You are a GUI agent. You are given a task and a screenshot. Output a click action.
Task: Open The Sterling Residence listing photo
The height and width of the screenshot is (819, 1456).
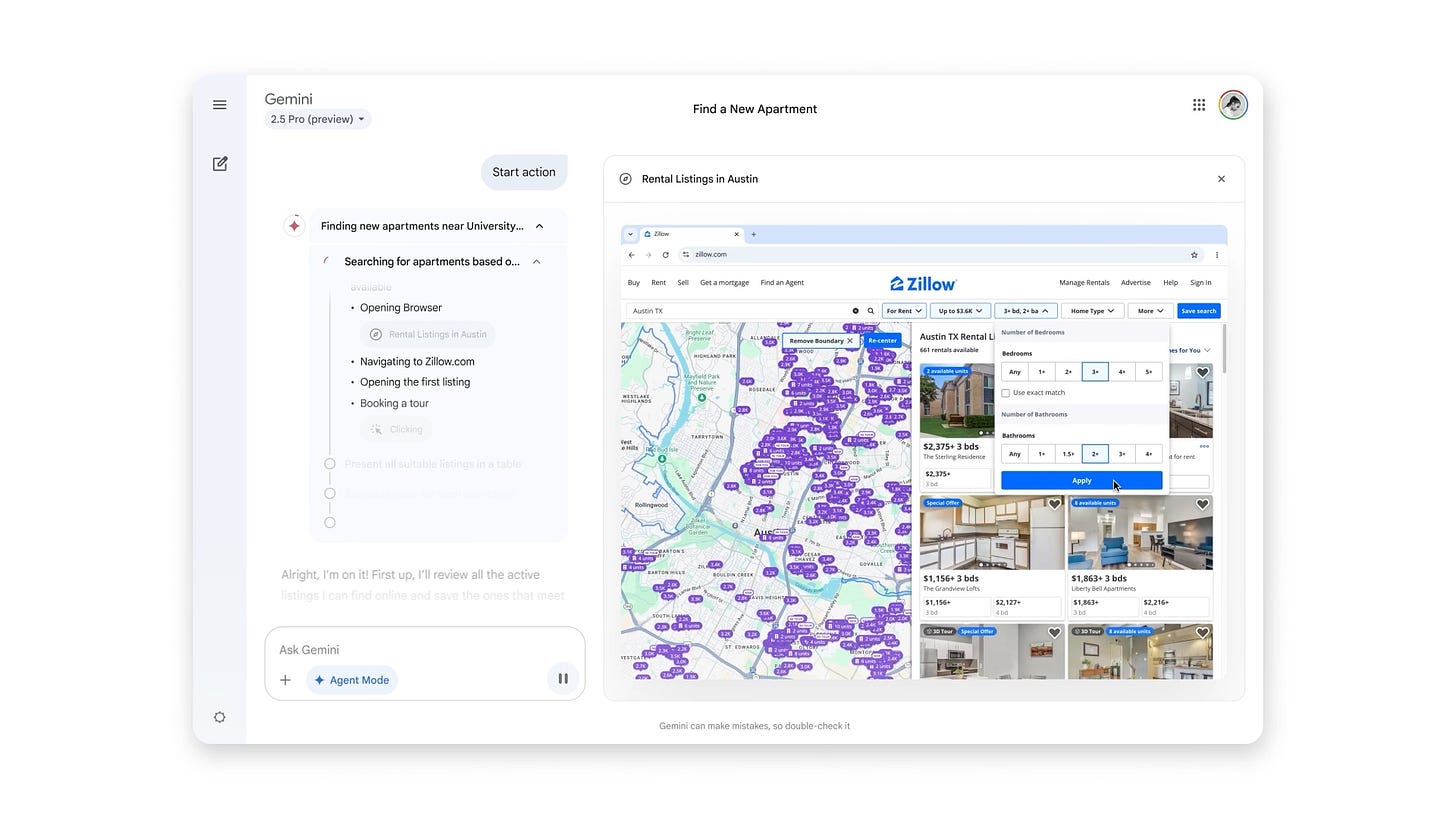click(957, 401)
